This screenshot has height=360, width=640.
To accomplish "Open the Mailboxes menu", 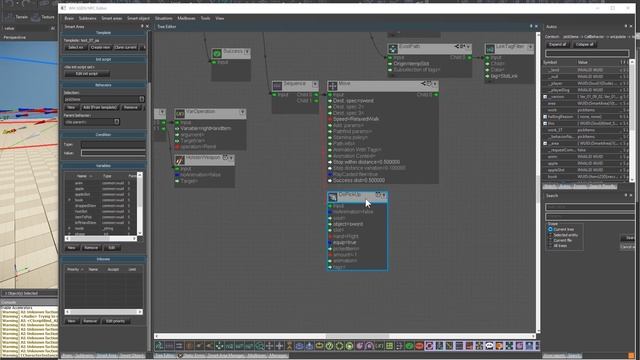I will pyautogui.click(x=186, y=18).
